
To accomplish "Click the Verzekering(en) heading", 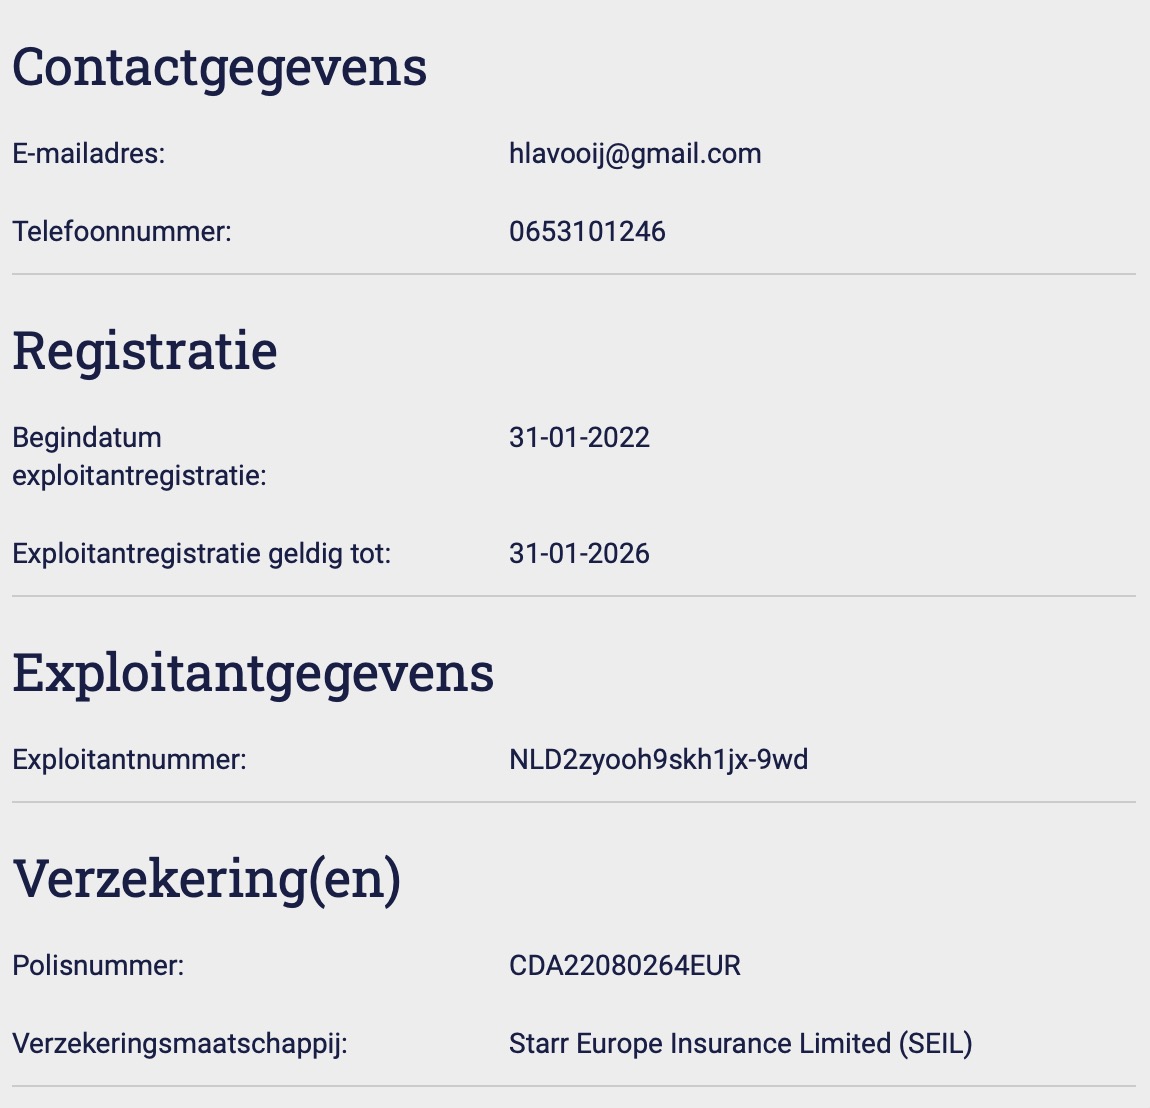I will [x=207, y=878].
